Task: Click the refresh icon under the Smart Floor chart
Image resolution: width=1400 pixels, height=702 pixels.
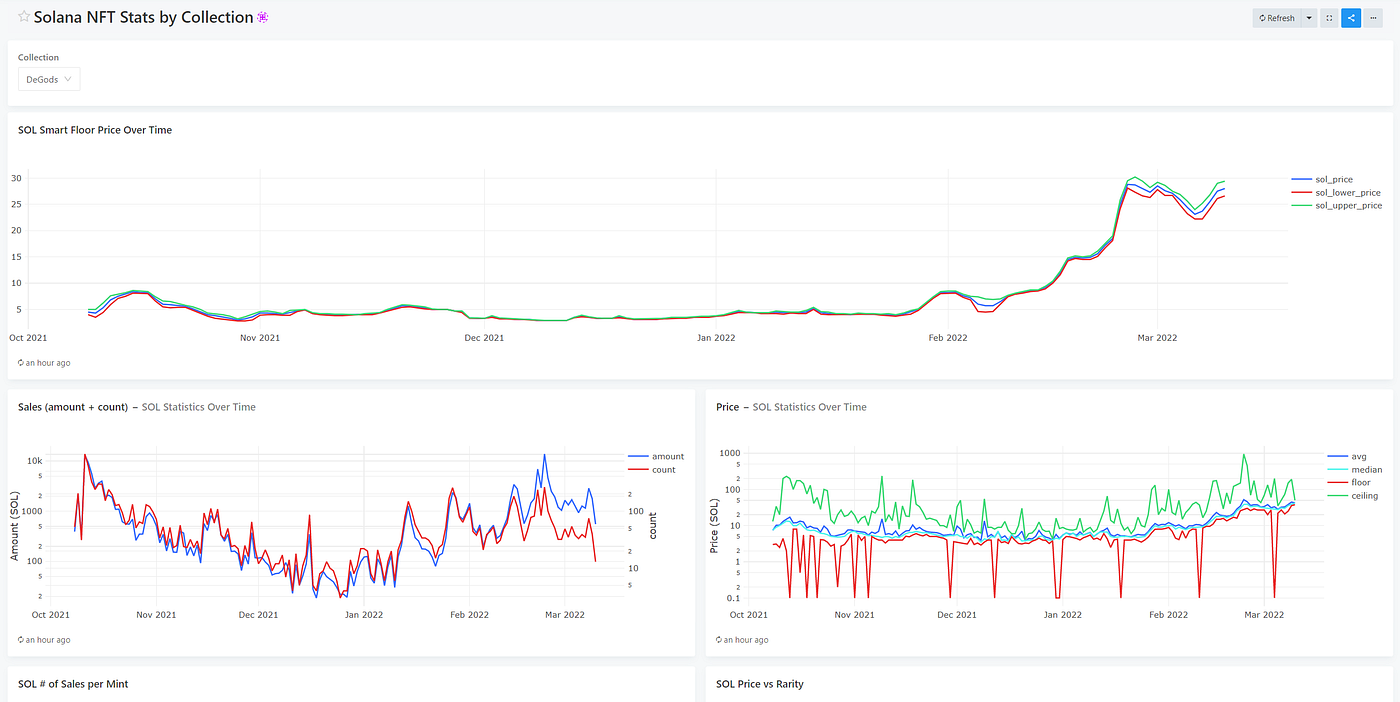Action: [x=21, y=363]
